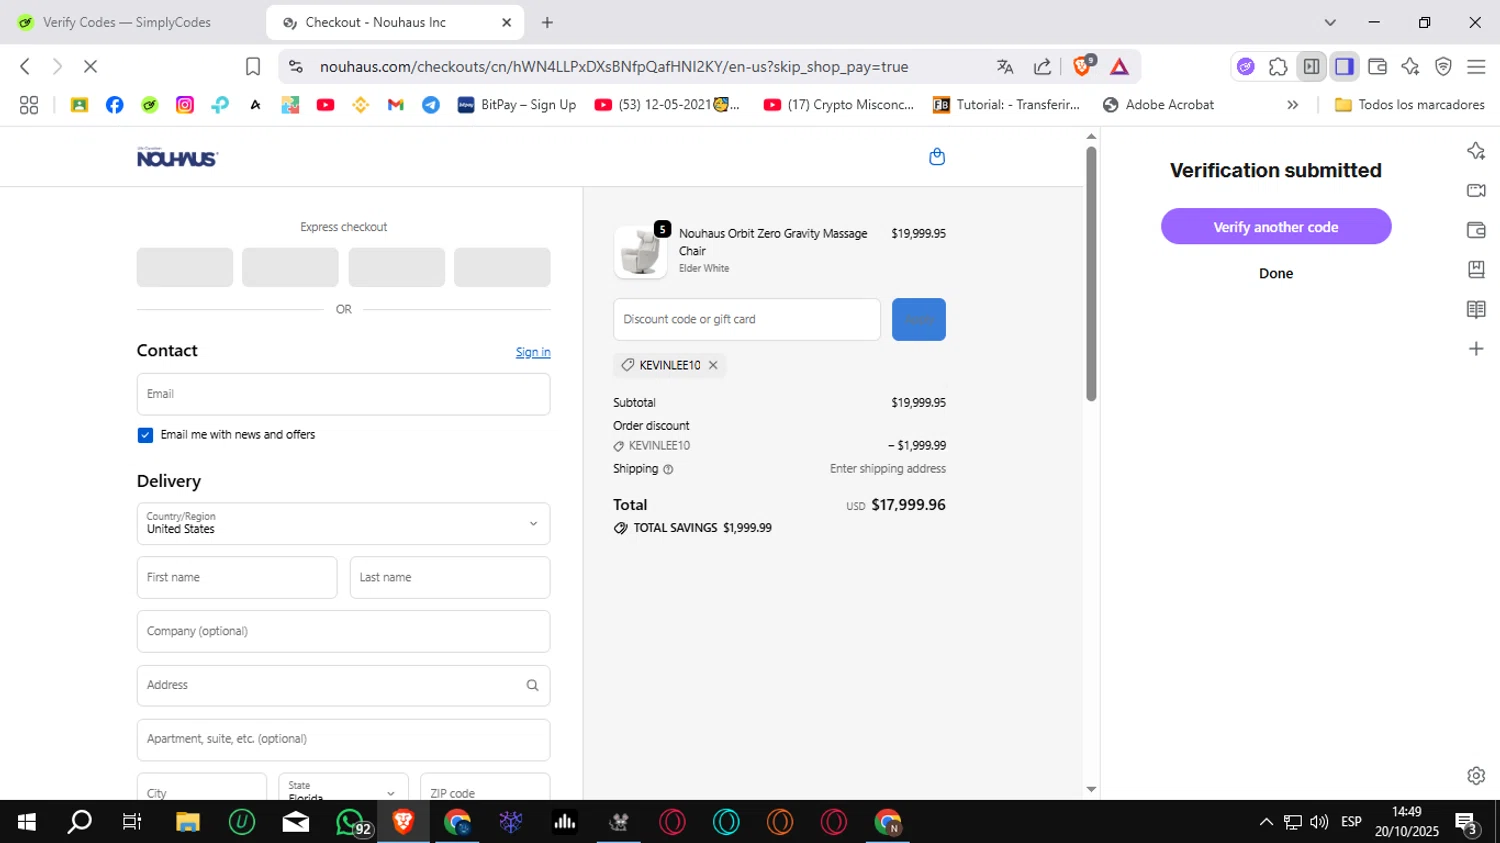Open the Brave hamburger main menu
1500x843 pixels.
pos(1476,67)
